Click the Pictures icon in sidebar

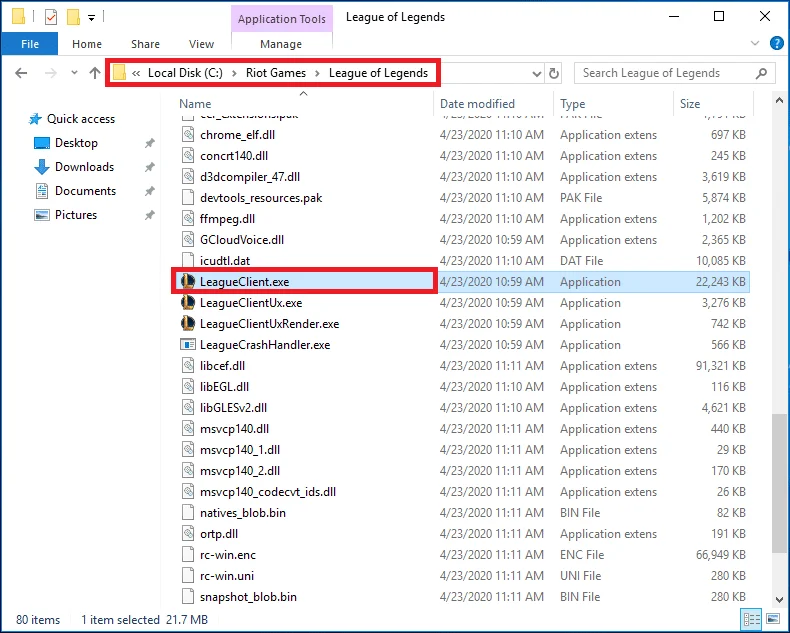click(x=42, y=215)
